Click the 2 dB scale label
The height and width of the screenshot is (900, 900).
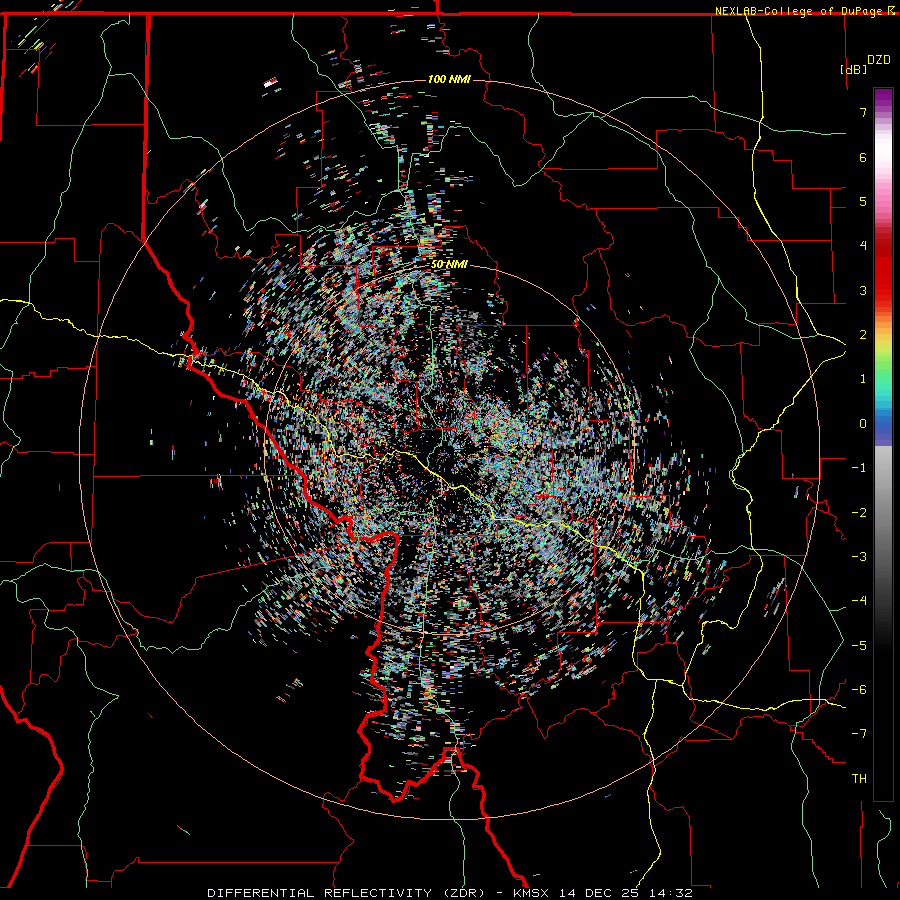863,335
